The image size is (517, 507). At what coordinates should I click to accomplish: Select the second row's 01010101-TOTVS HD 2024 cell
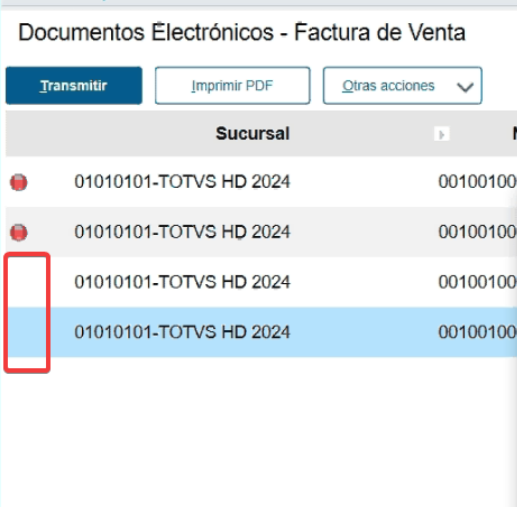tap(182, 232)
